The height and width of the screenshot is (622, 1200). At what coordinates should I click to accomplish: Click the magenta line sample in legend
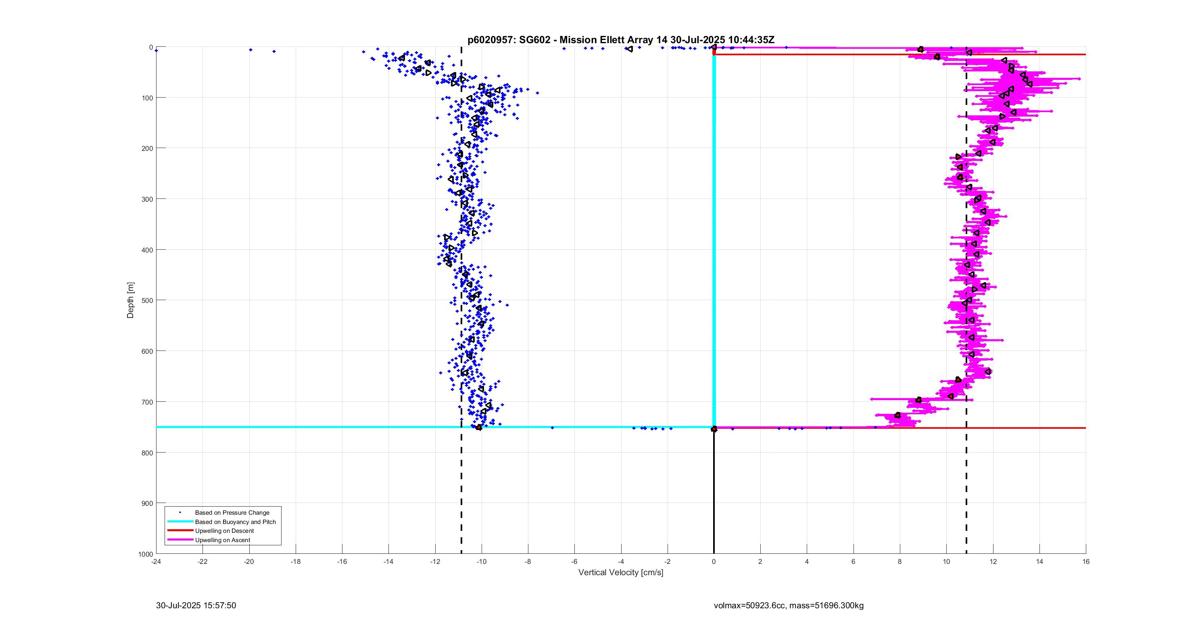[179, 540]
